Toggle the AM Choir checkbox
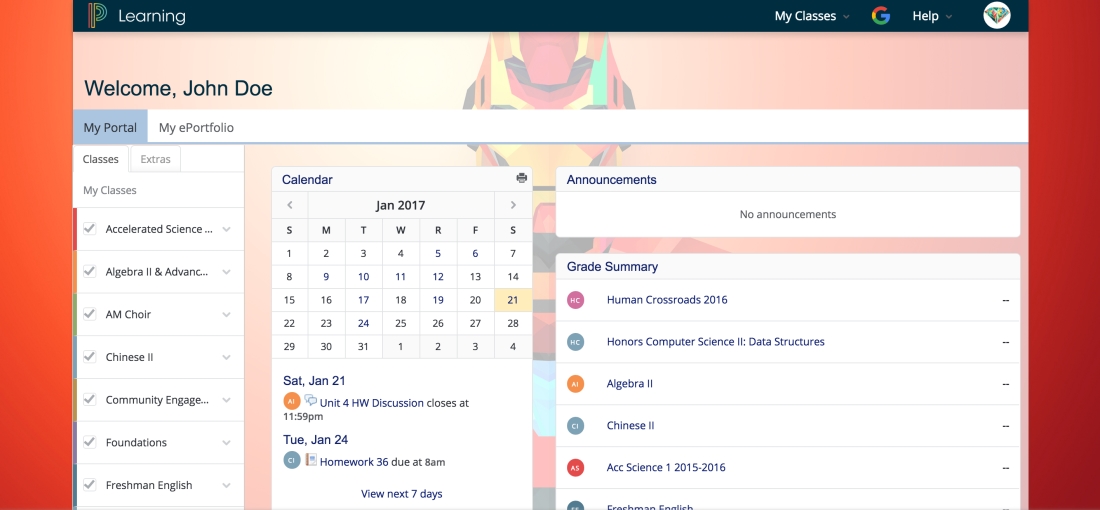 (x=90, y=314)
